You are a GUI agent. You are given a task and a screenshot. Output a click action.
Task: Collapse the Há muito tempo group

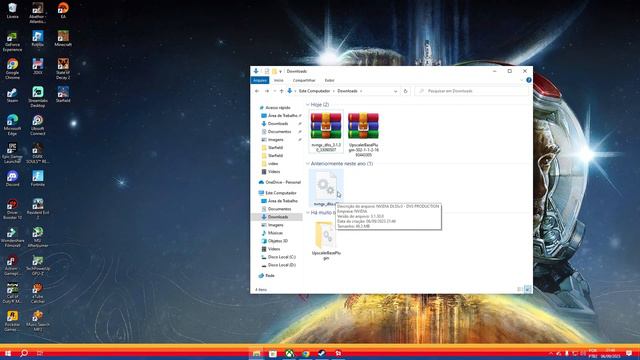(308, 213)
